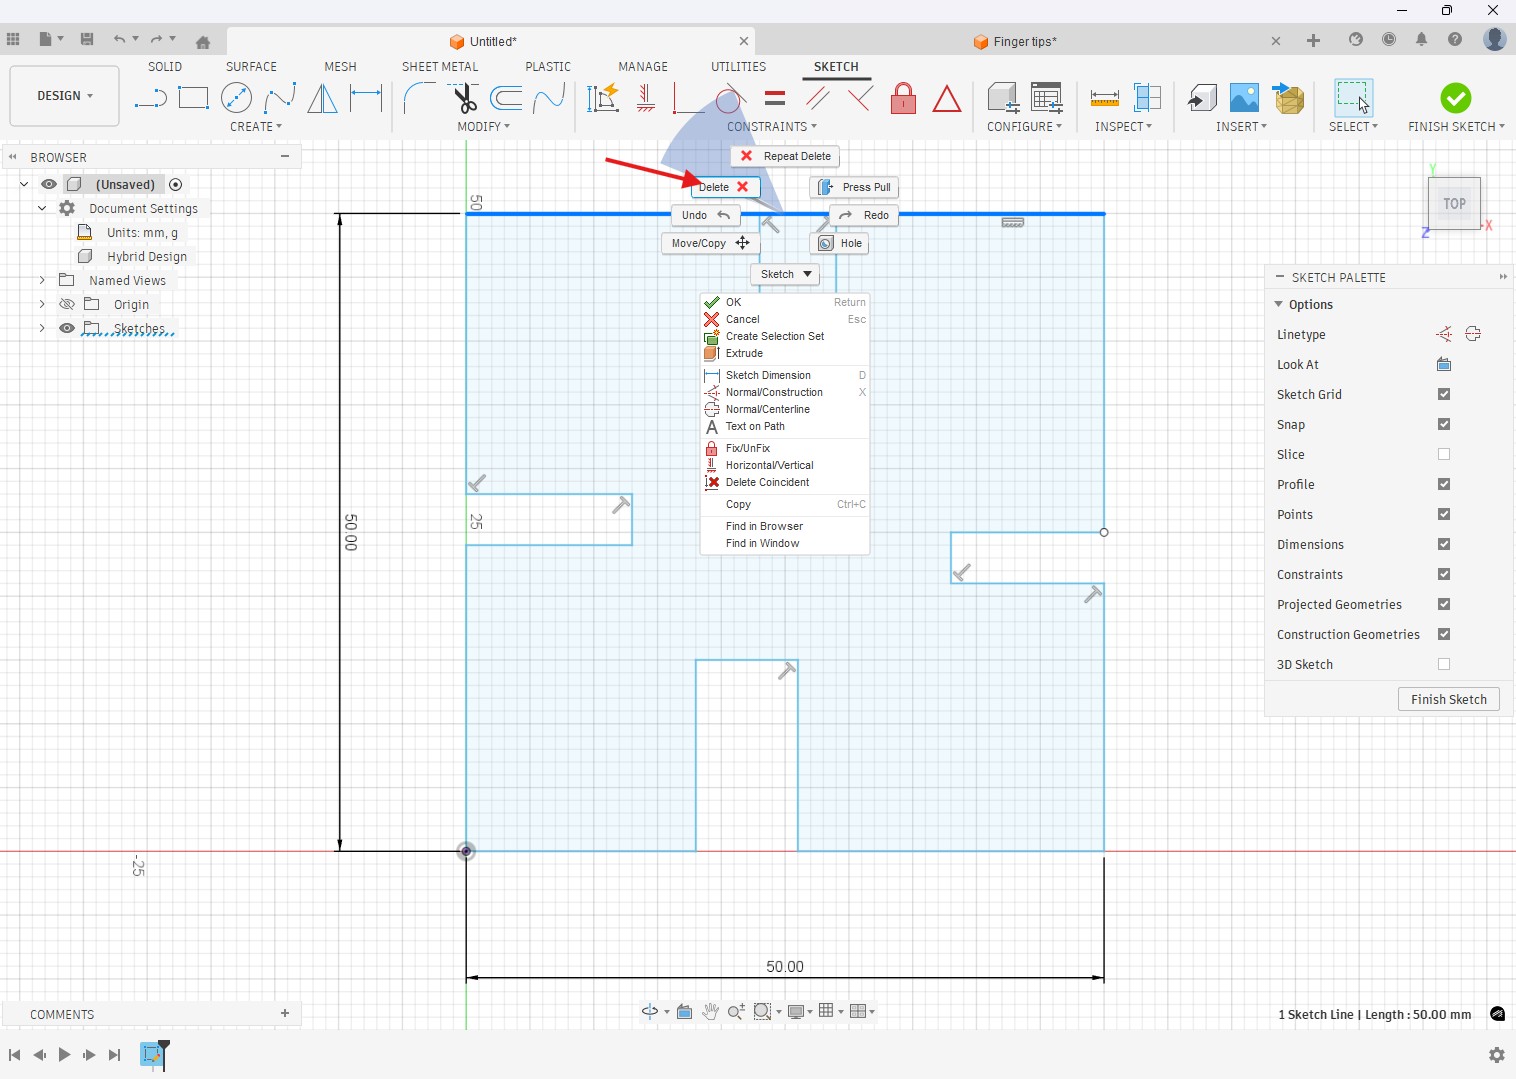Click the green Finish Sketch checkmark icon
Viewport: 1516px width, 1079px height.
pyautogui.click(x=1456, y=98)
